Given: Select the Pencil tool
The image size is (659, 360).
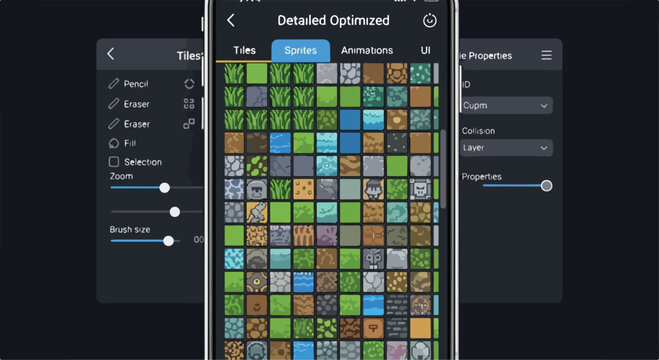Looking at the screenshot, I should tap(129, 84).
